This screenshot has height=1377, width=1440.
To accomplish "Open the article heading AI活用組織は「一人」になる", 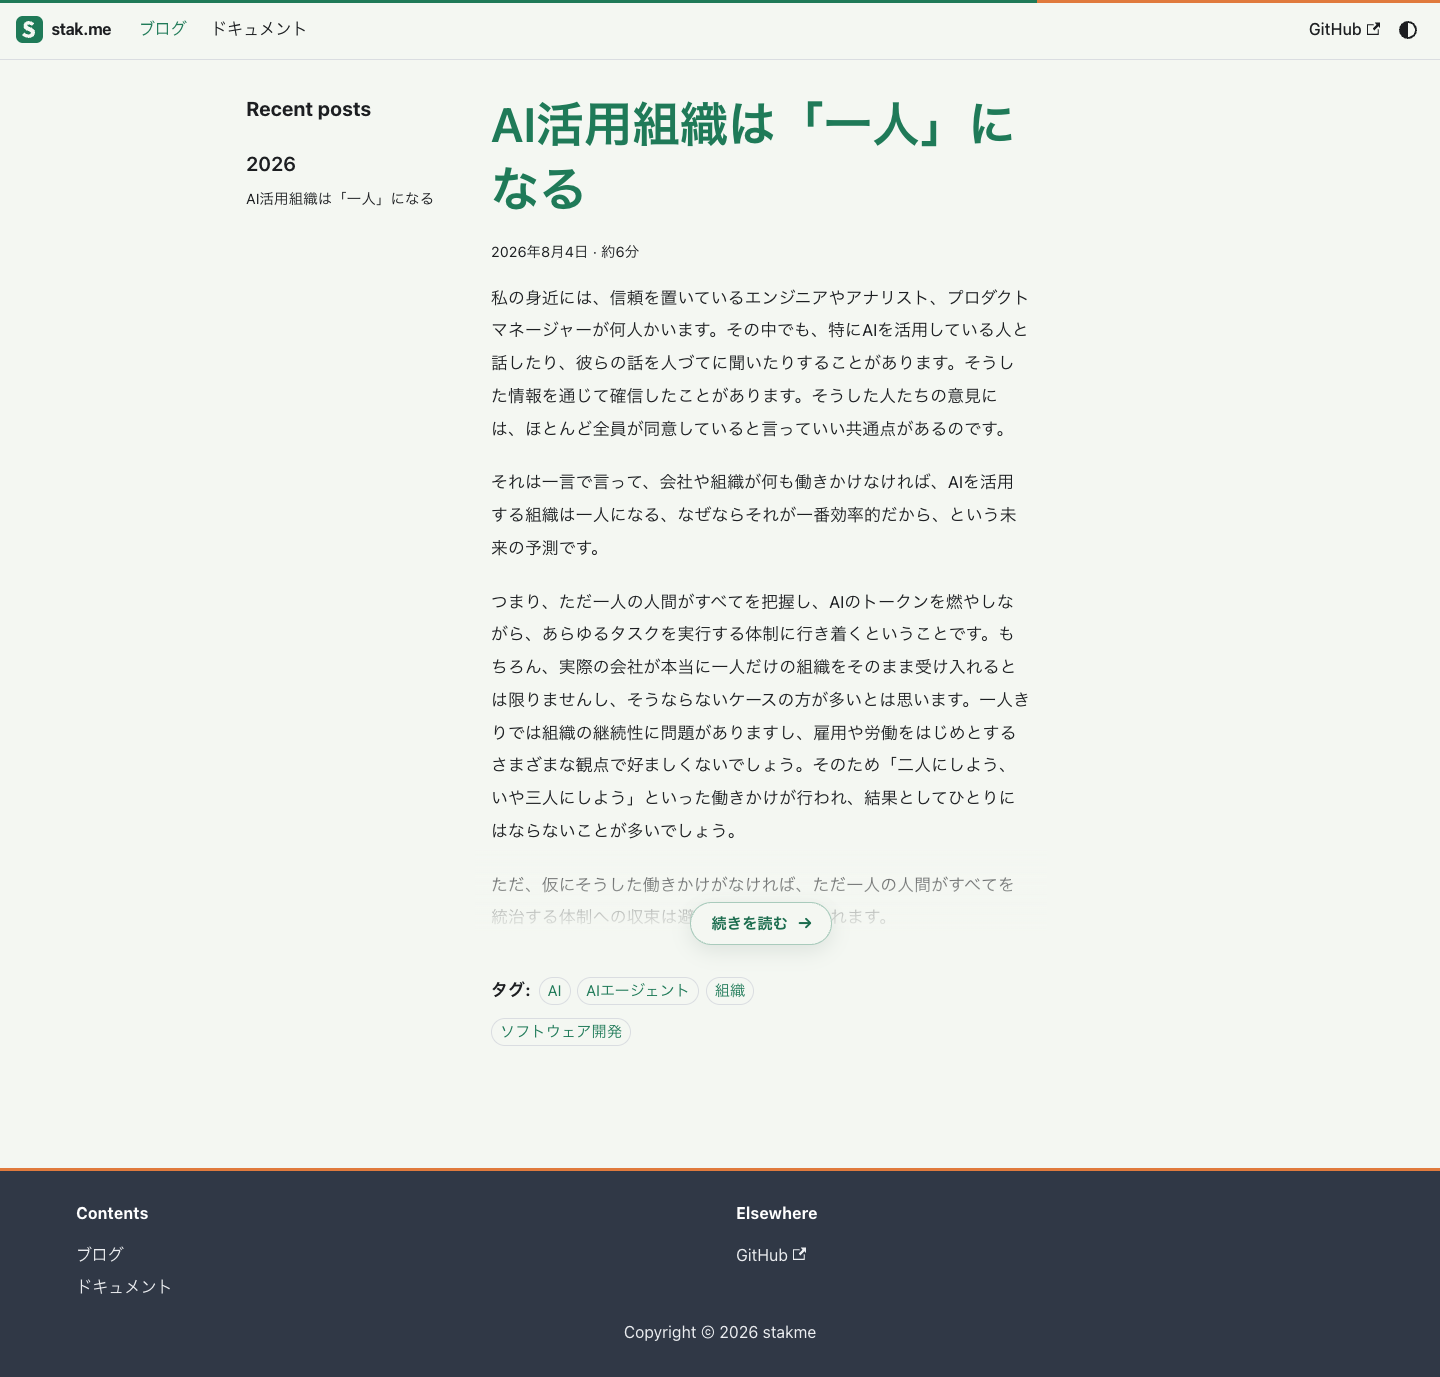I will [x=752, y=156].
